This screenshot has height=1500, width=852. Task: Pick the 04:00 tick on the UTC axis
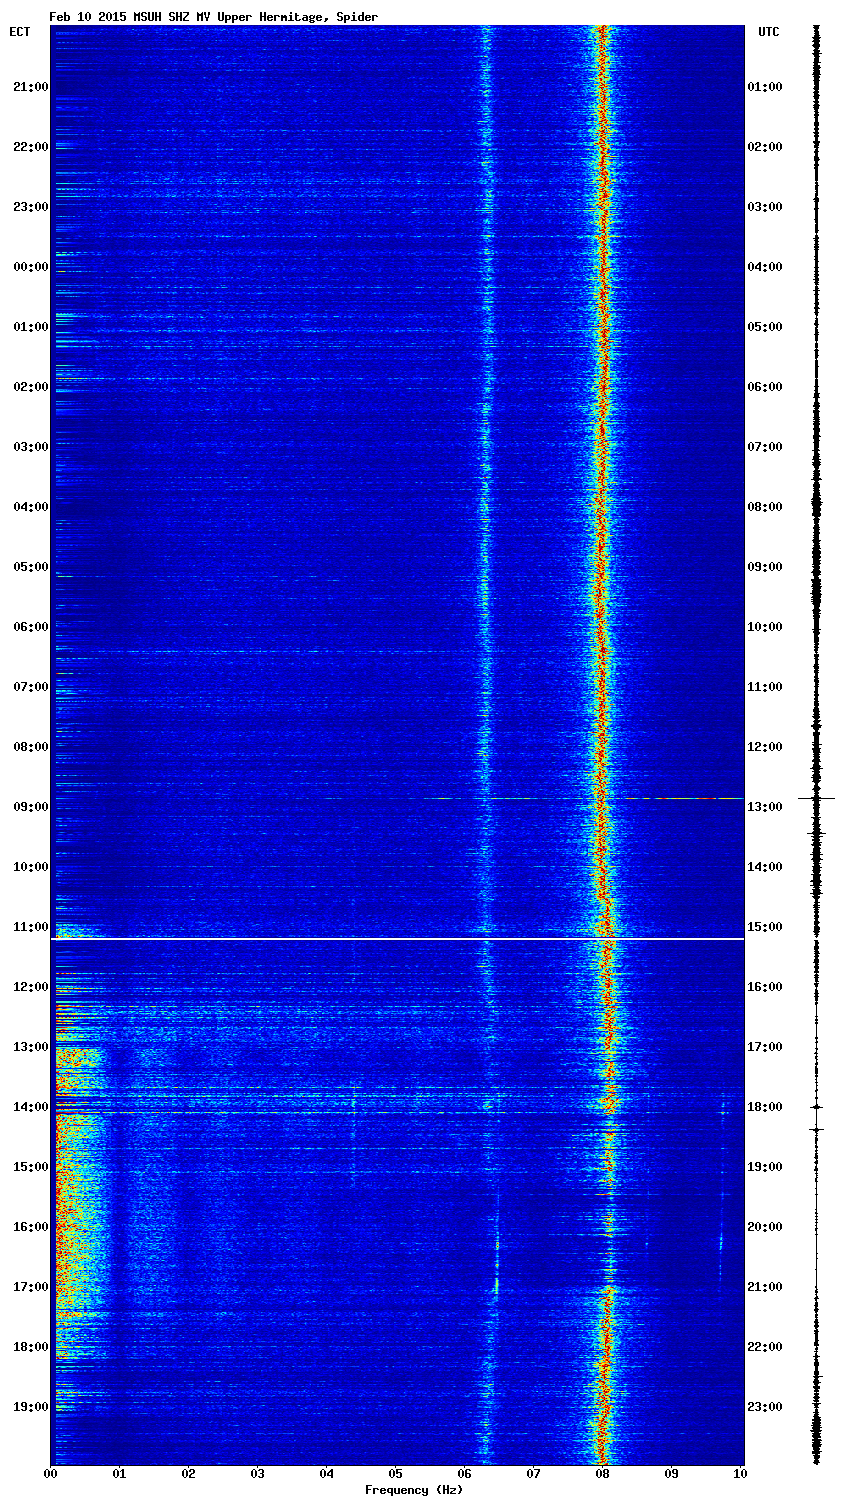765,267
